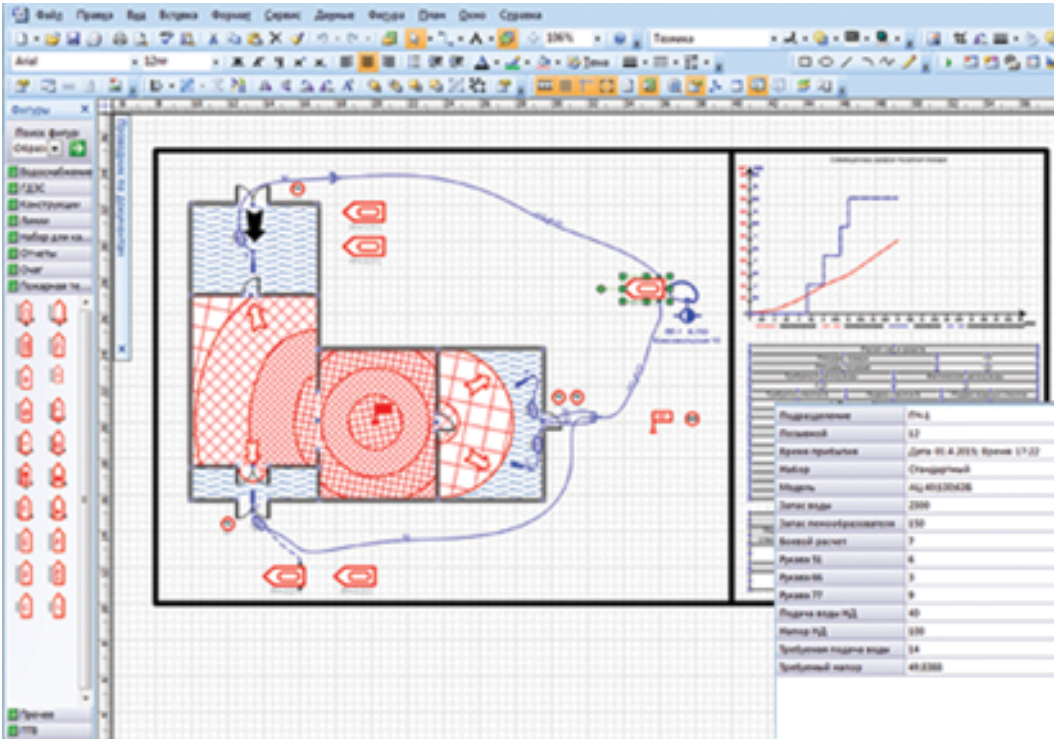Delete the selection with the X icon
The height and width of the screenshot is (744, 1056).
(275, 38)
